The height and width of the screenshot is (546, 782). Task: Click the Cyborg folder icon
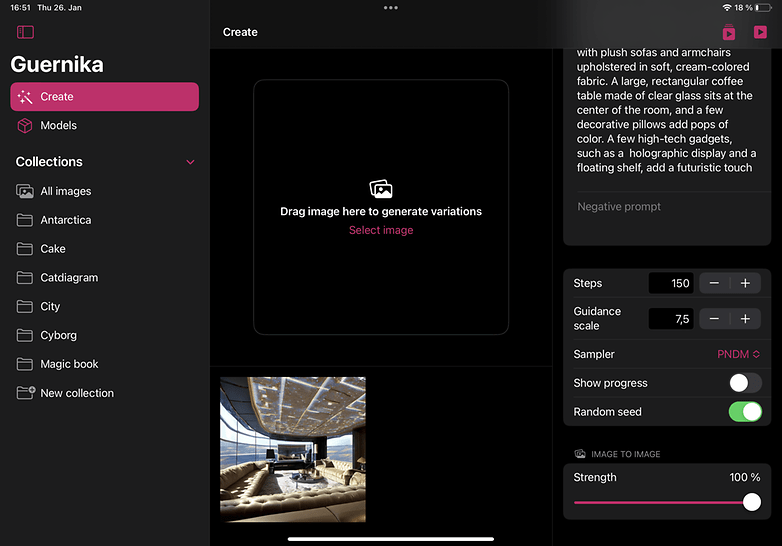click(x=25, y=336)
